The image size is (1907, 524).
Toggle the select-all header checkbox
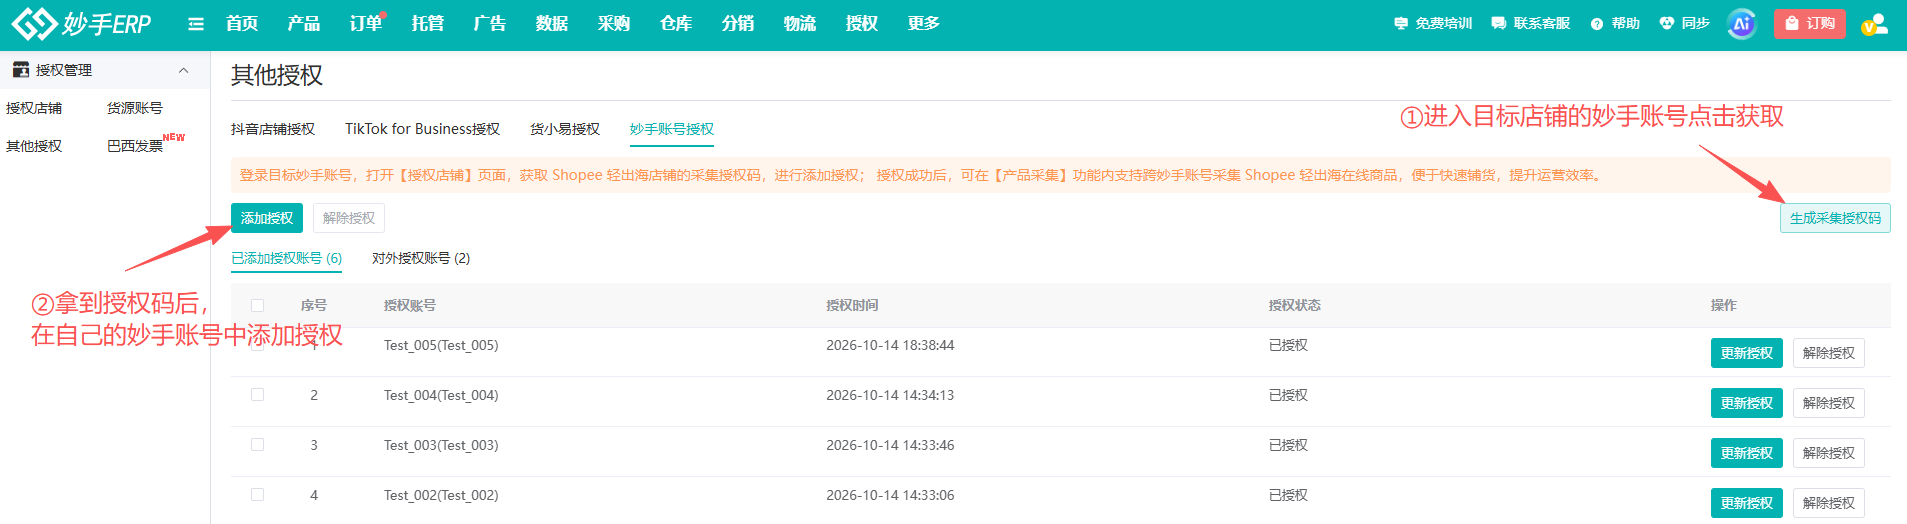258,305
